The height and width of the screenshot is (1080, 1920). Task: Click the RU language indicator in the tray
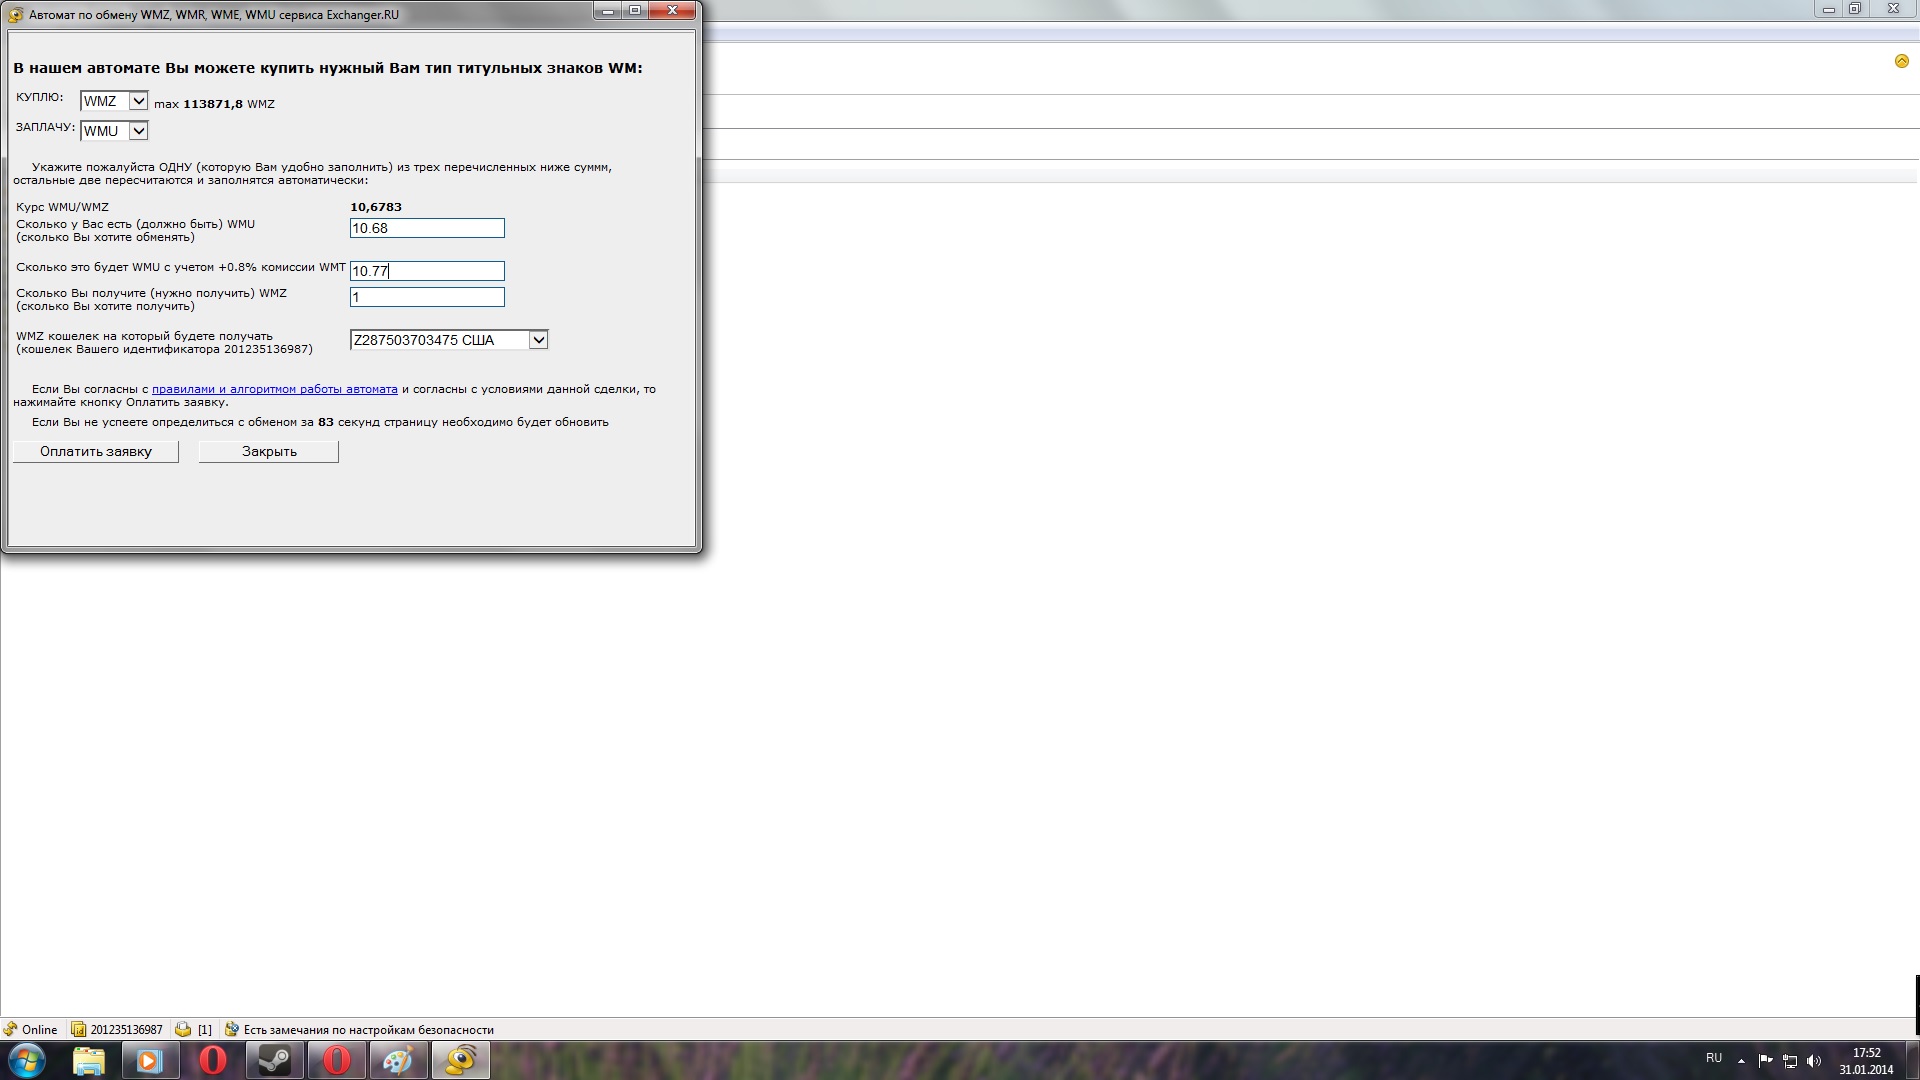[x=1714, y=1058]
